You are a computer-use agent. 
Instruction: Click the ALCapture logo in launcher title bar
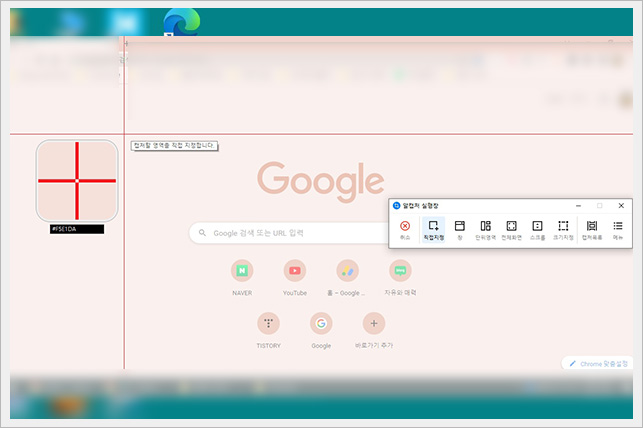pyautogui.click(x=396, y=205)
